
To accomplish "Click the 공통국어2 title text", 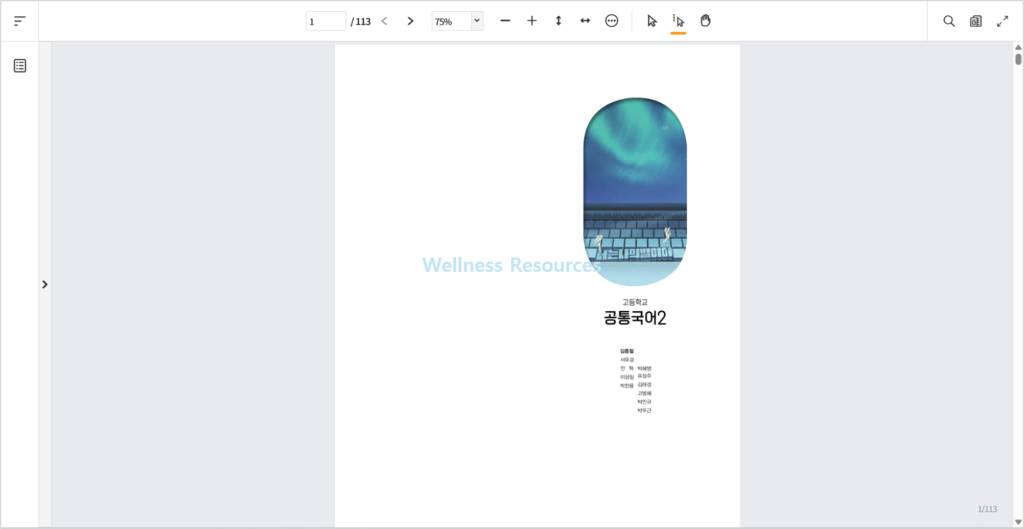I will click(x=635, y=319).
